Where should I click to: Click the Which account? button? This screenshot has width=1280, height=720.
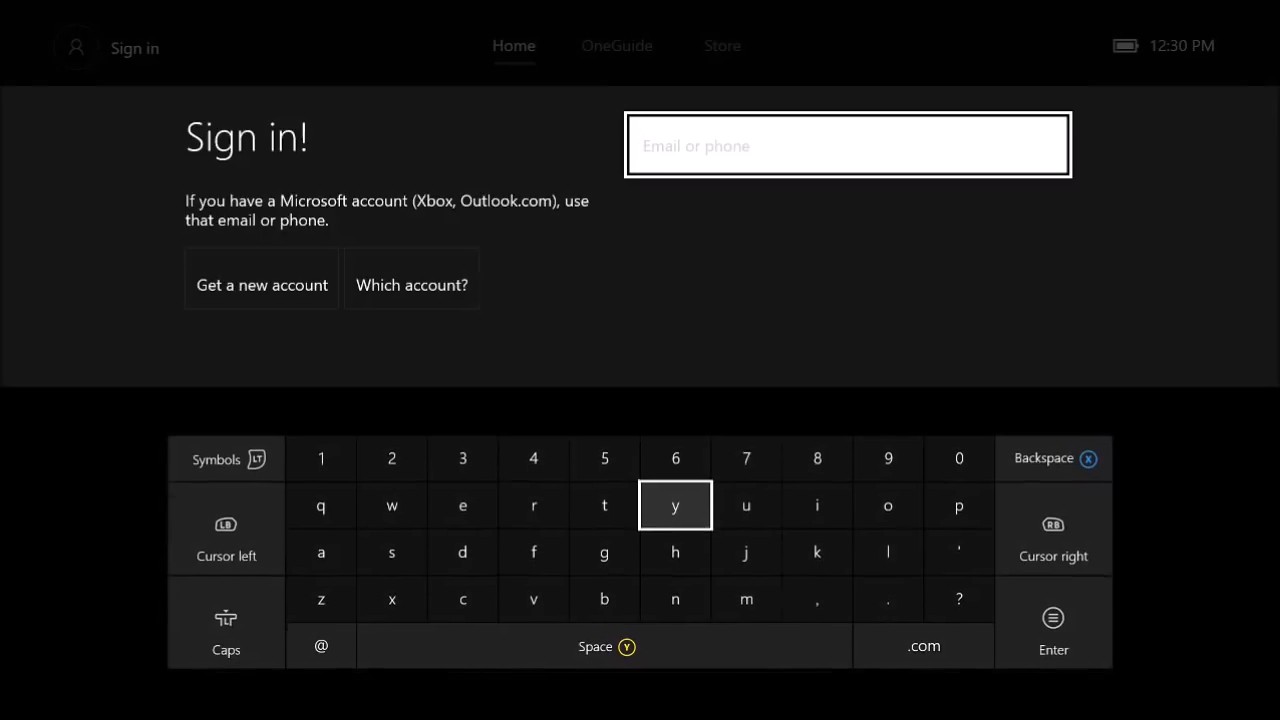tap(412, 285)
